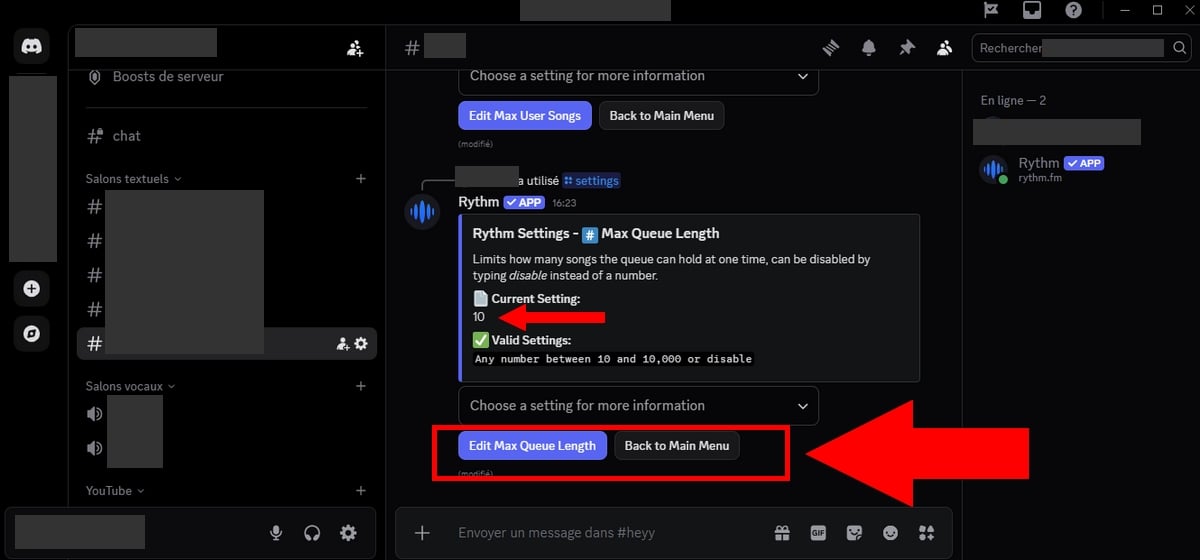Image resolution: width=1200 pixels, height=560 pixels.
Task: Click Edit Max Queue Length button
Action: coord(532,446)
